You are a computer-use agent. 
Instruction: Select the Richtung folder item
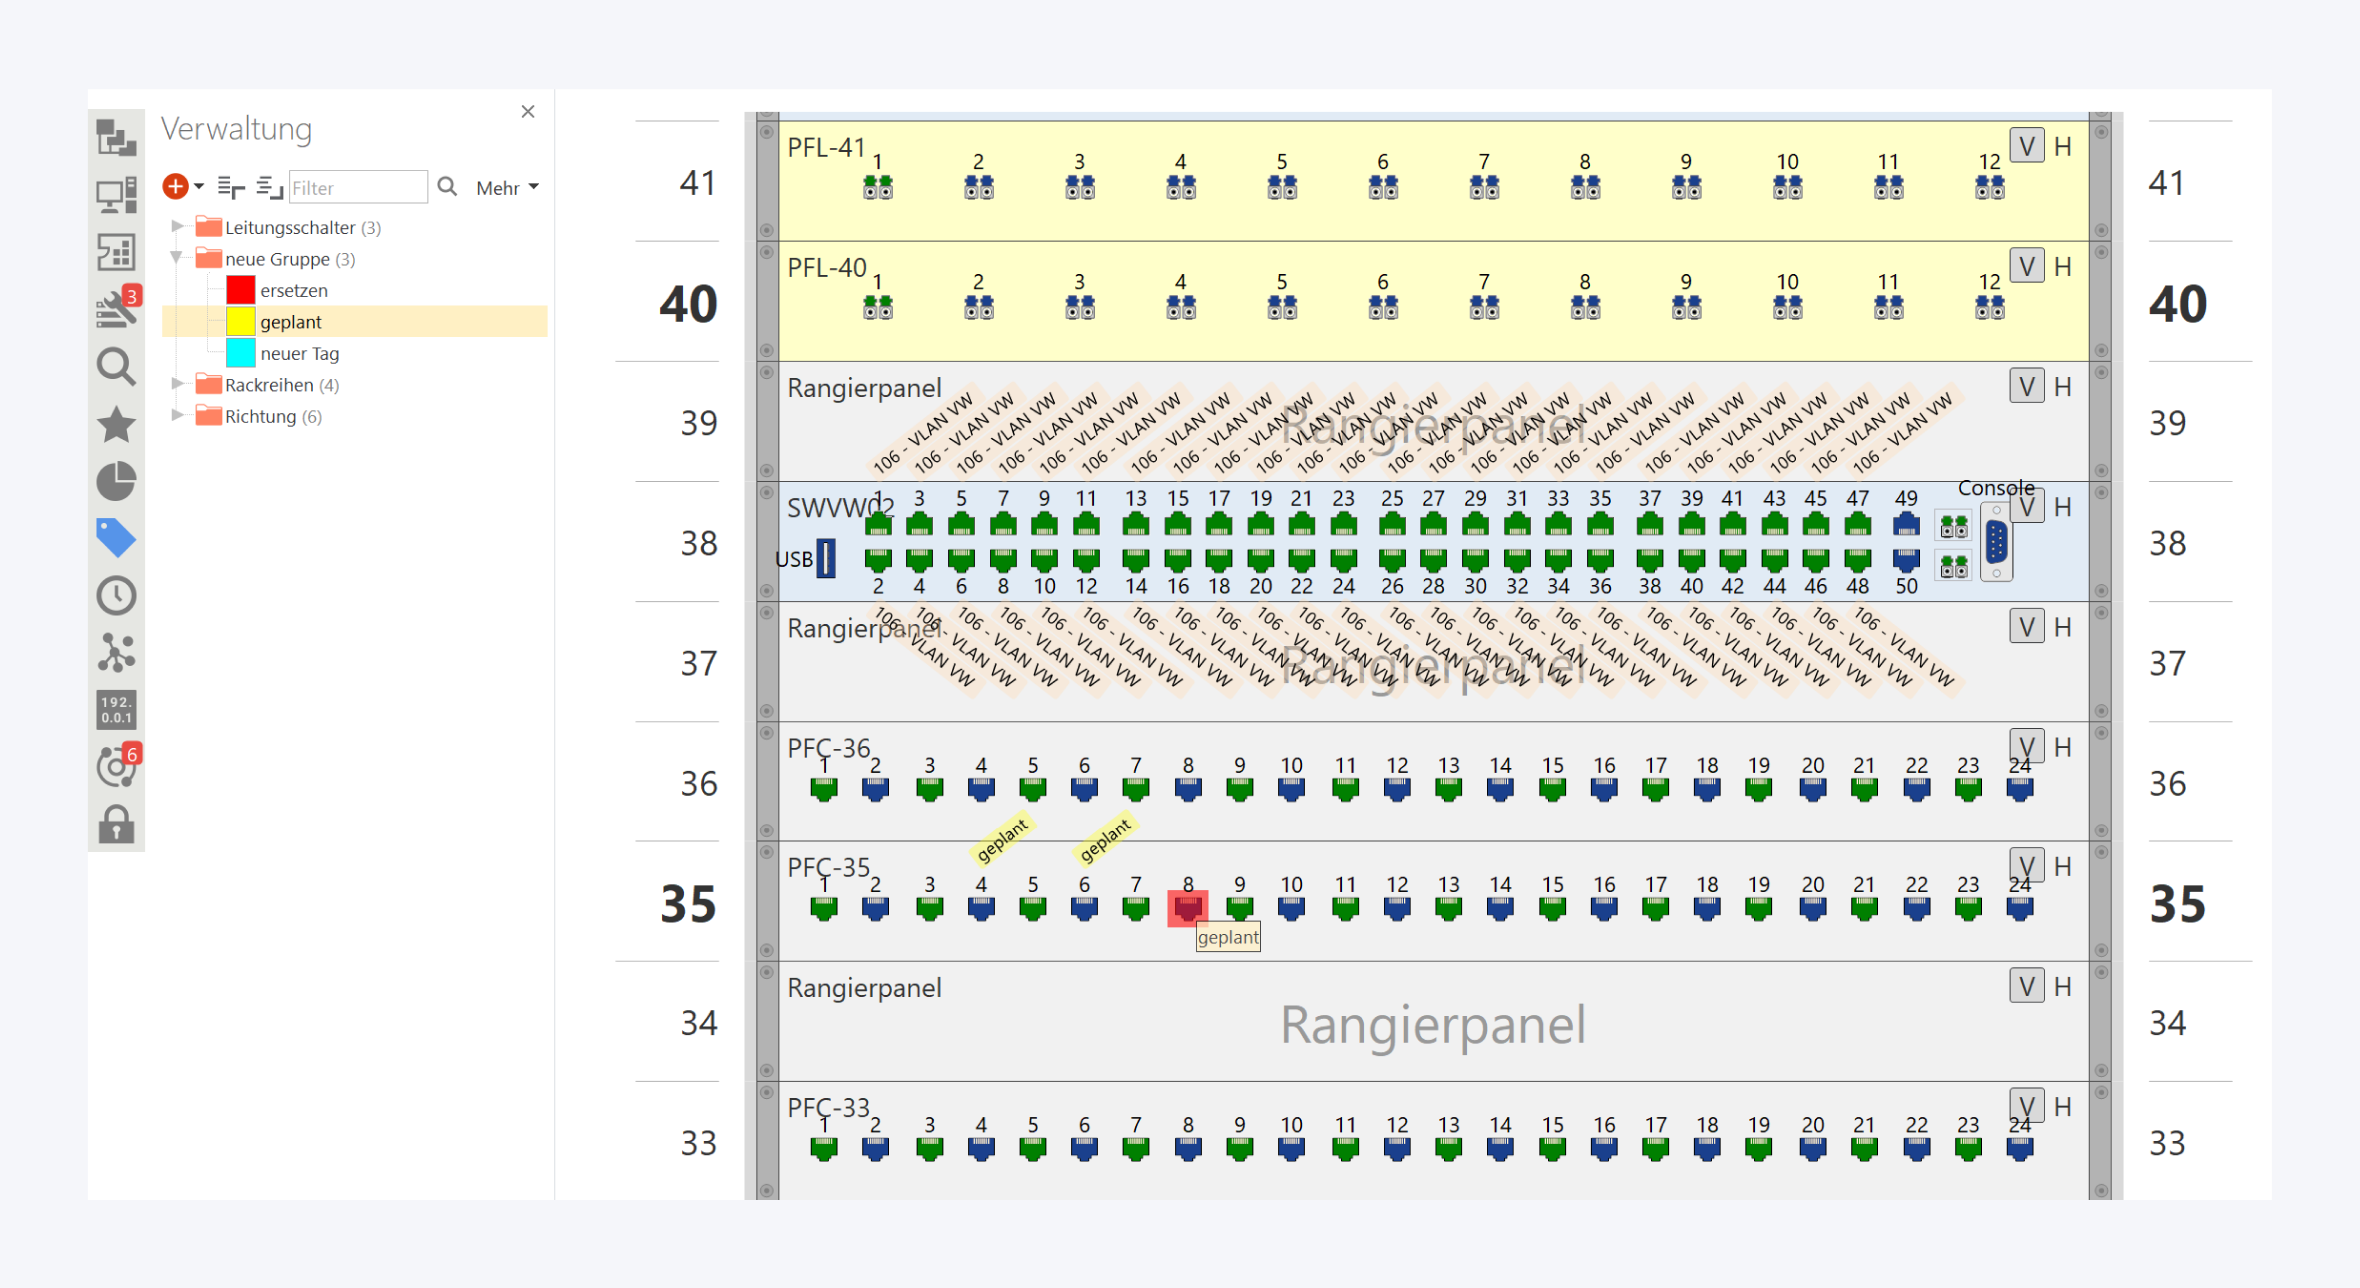click(260, 416)
